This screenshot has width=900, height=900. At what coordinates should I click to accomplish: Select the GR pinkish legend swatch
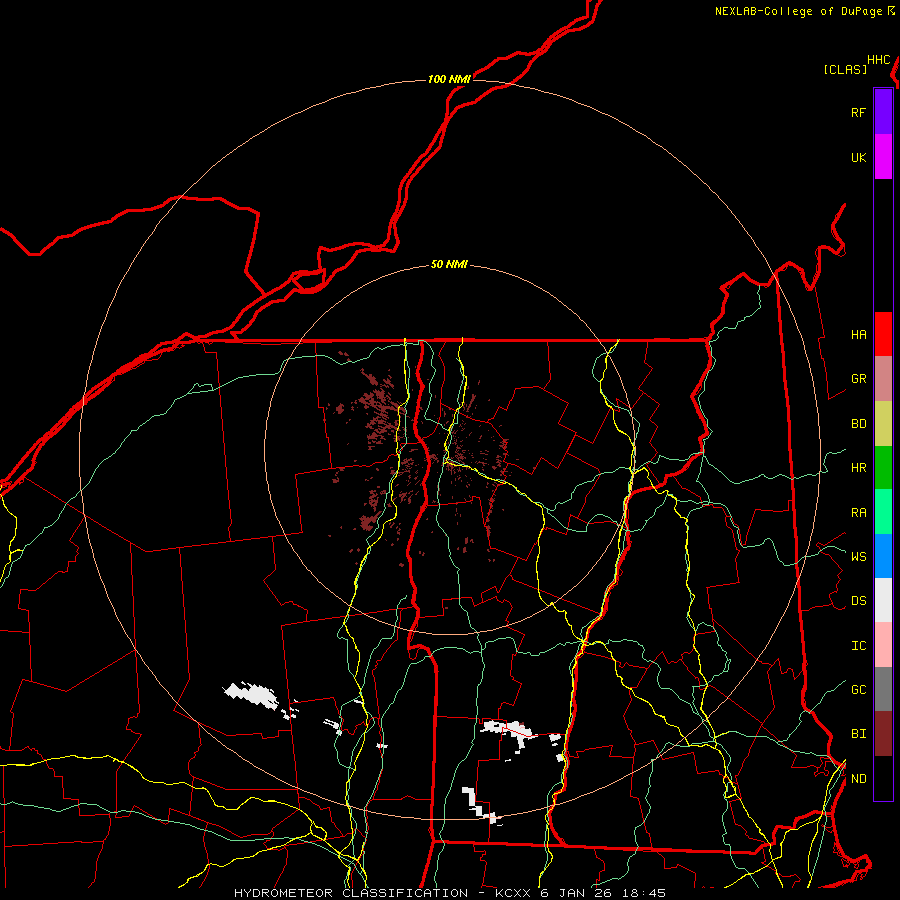(x=883, y=378)
